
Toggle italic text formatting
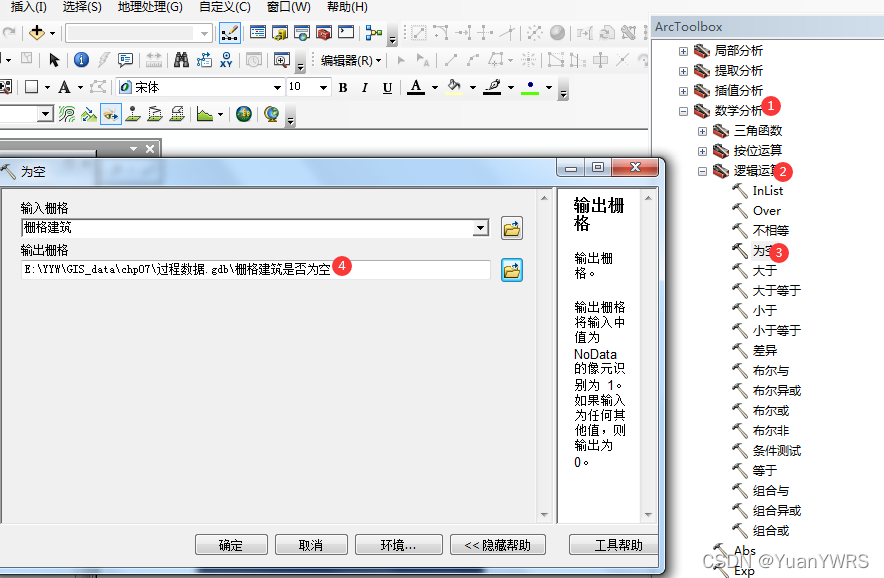[364, 86]
